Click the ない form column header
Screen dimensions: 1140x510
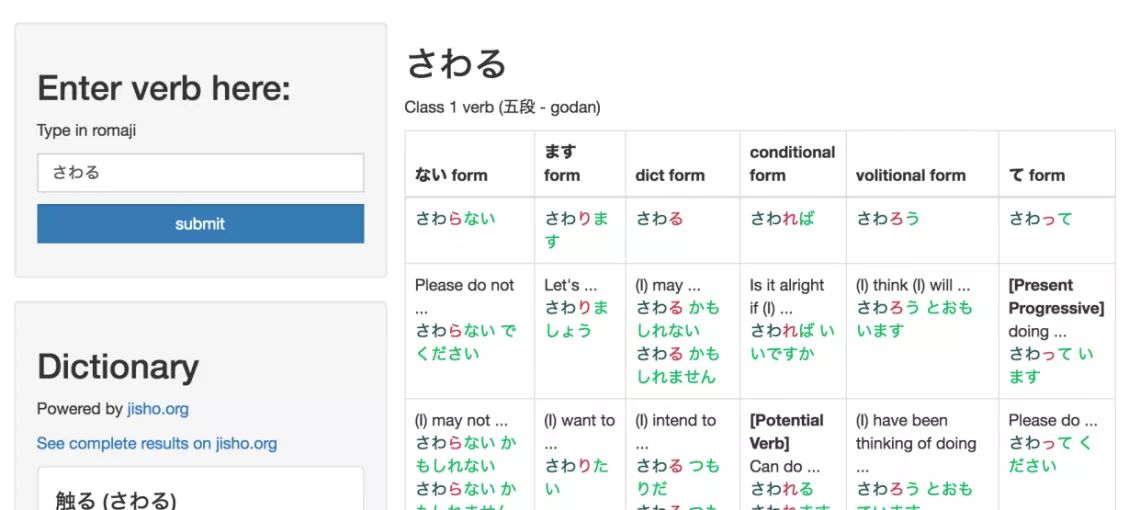tap(451, 175)
